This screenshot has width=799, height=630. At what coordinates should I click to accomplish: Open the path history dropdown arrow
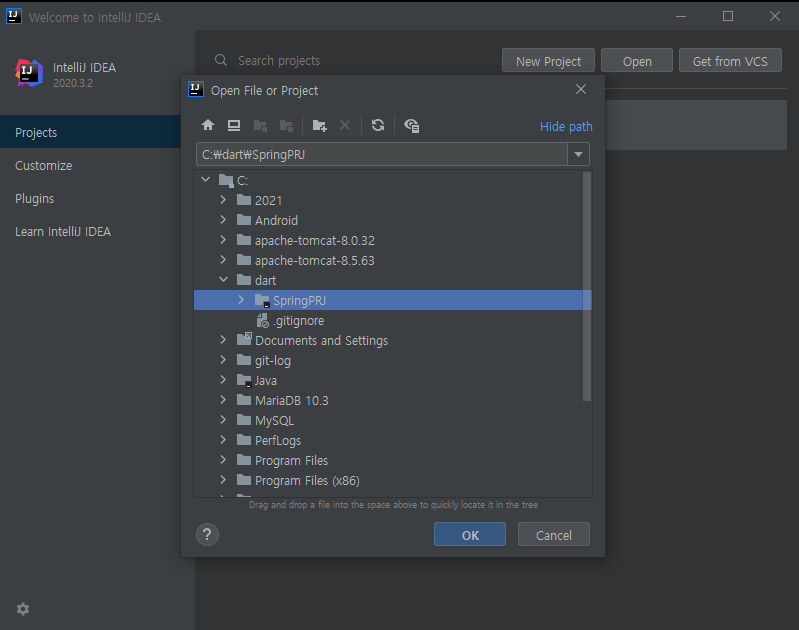coord(578,154)
